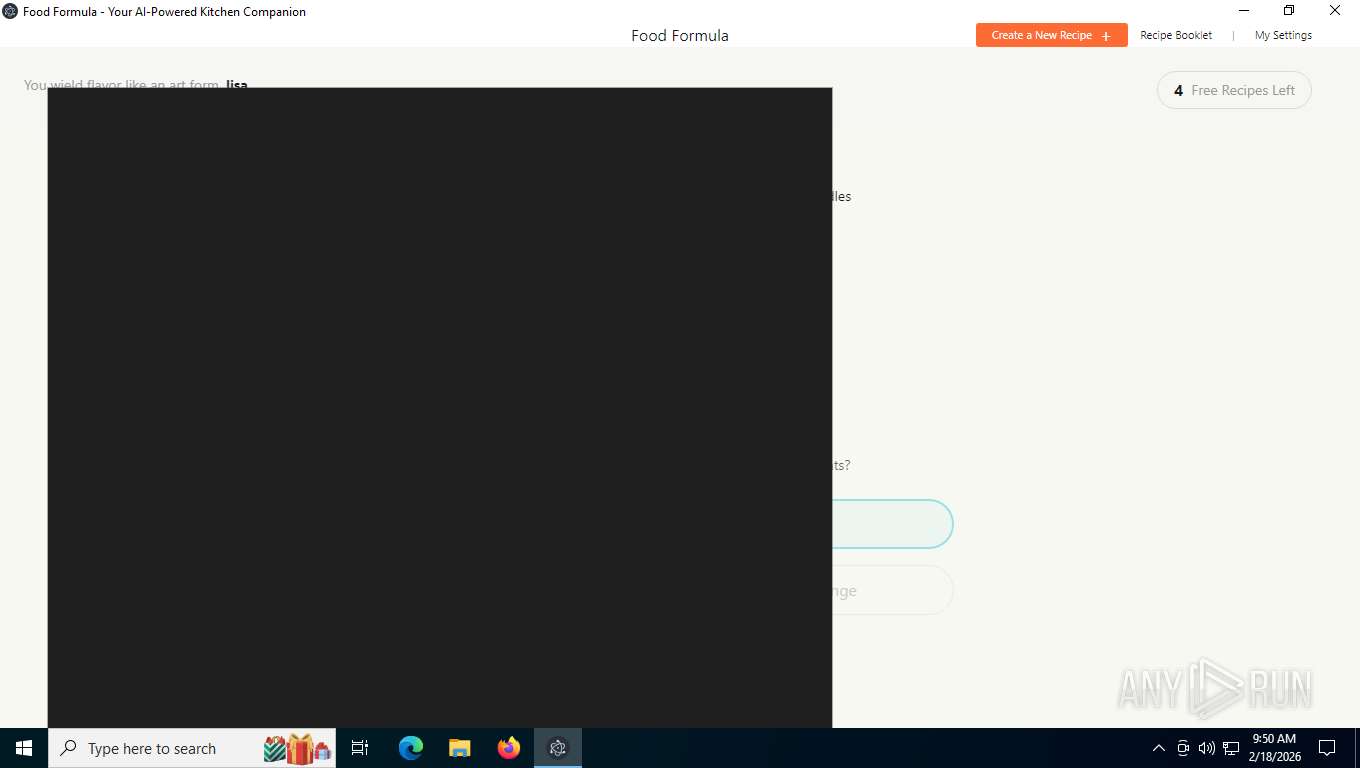
Task: Click the Food Formula header title
Action: (680, 35)
